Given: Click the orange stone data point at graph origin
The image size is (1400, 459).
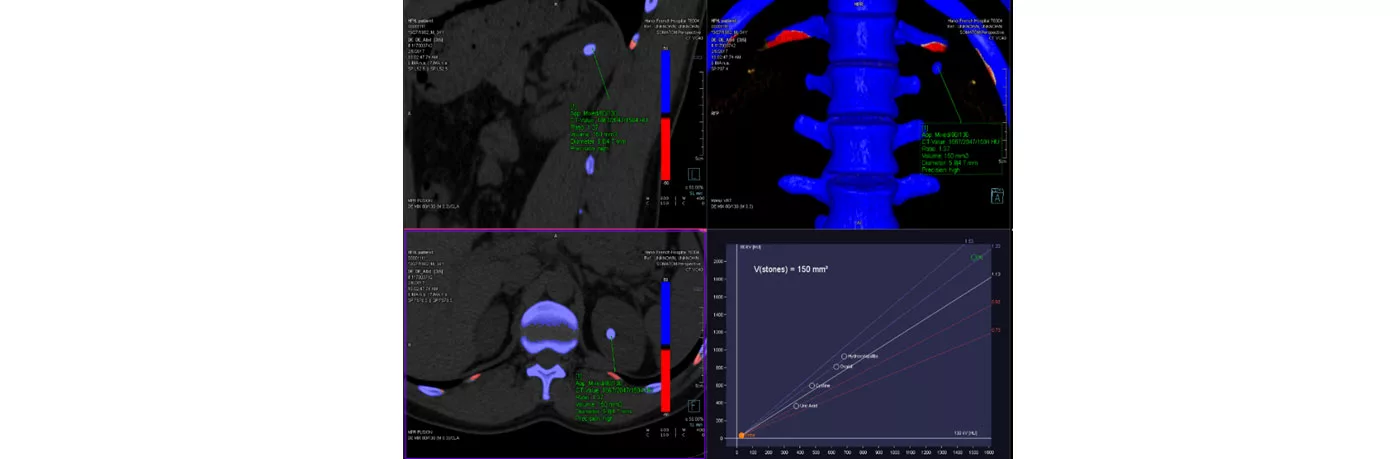Looking at the screenshot, I should click(x=741, y=435).
